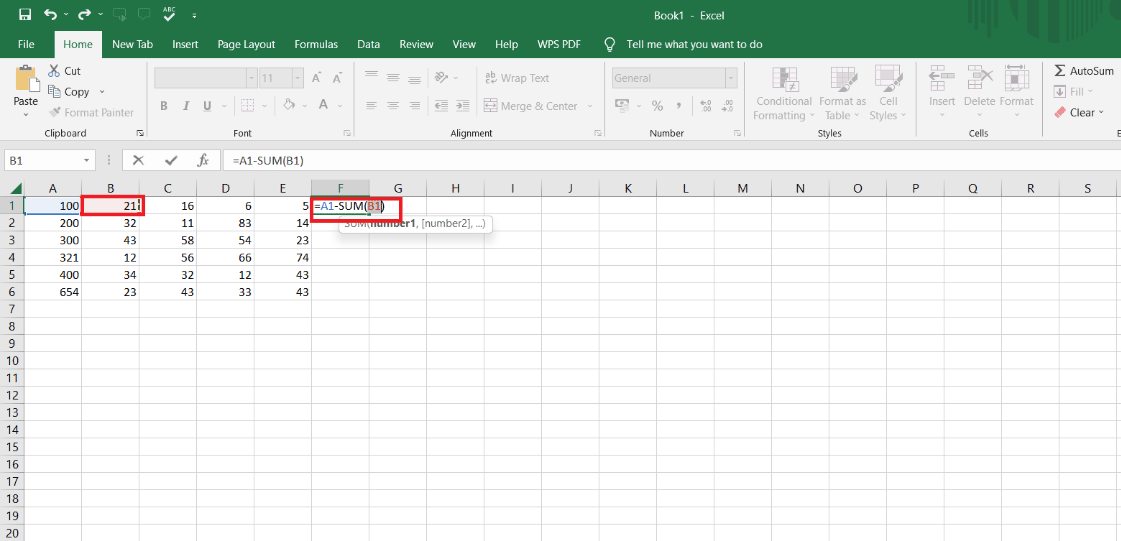Click the Increase Indent icon
Viewport: 1121px width, 541px height.
click(x=463, y=106)
